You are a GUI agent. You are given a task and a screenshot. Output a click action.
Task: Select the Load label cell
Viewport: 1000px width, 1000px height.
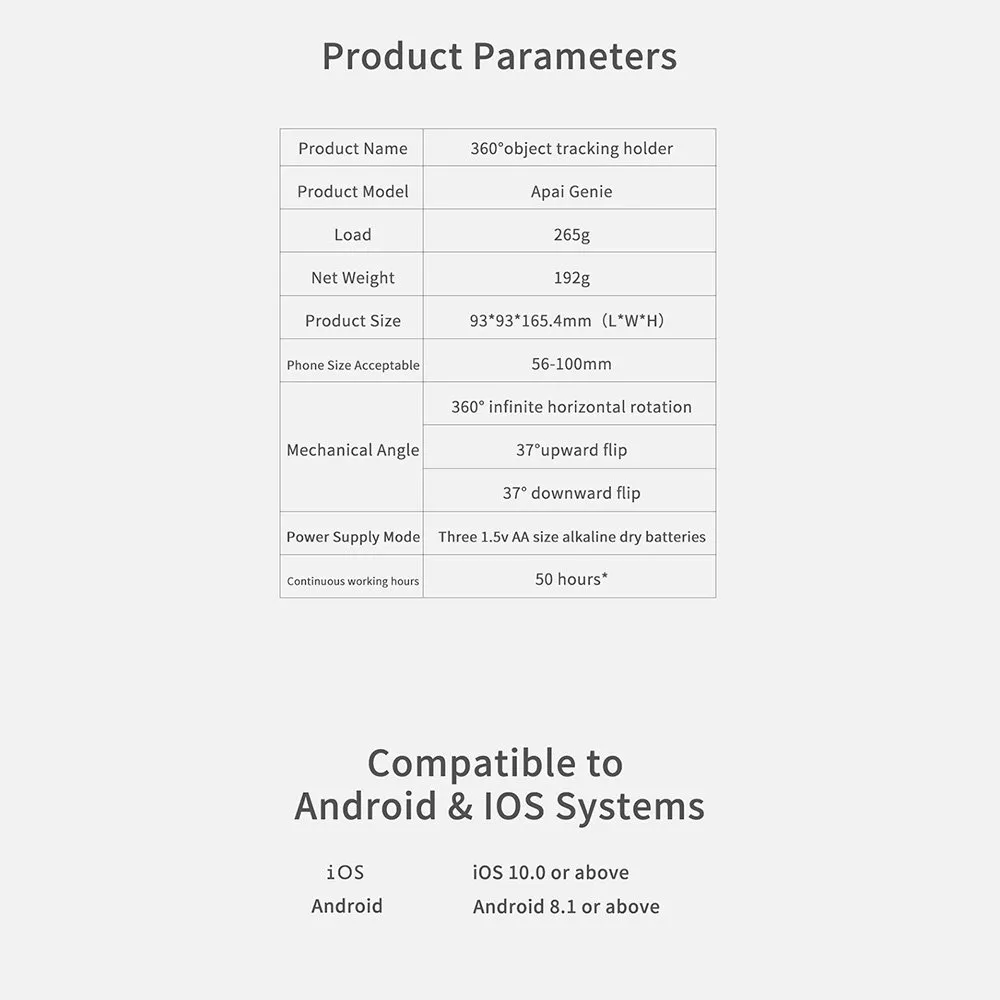(x=352, y=234)
